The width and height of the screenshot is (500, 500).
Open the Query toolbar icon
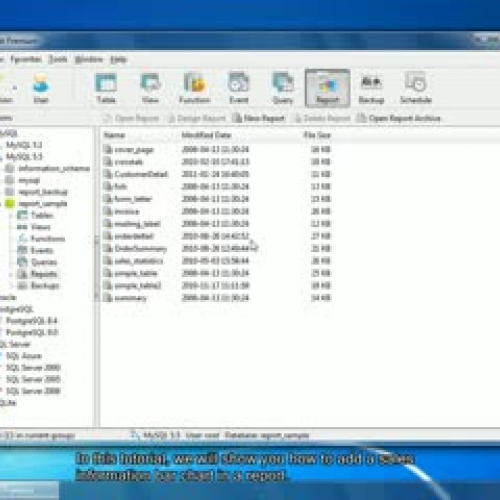point(283,88)
